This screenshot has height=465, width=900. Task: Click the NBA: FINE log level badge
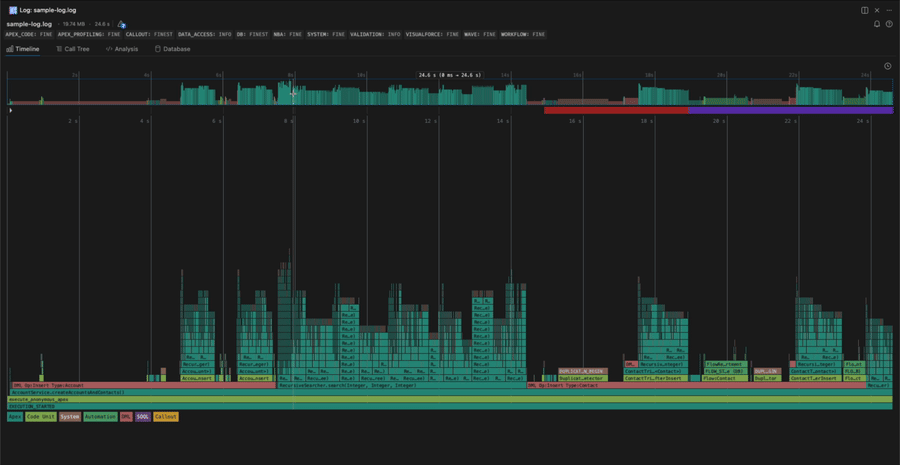point(288,34)
